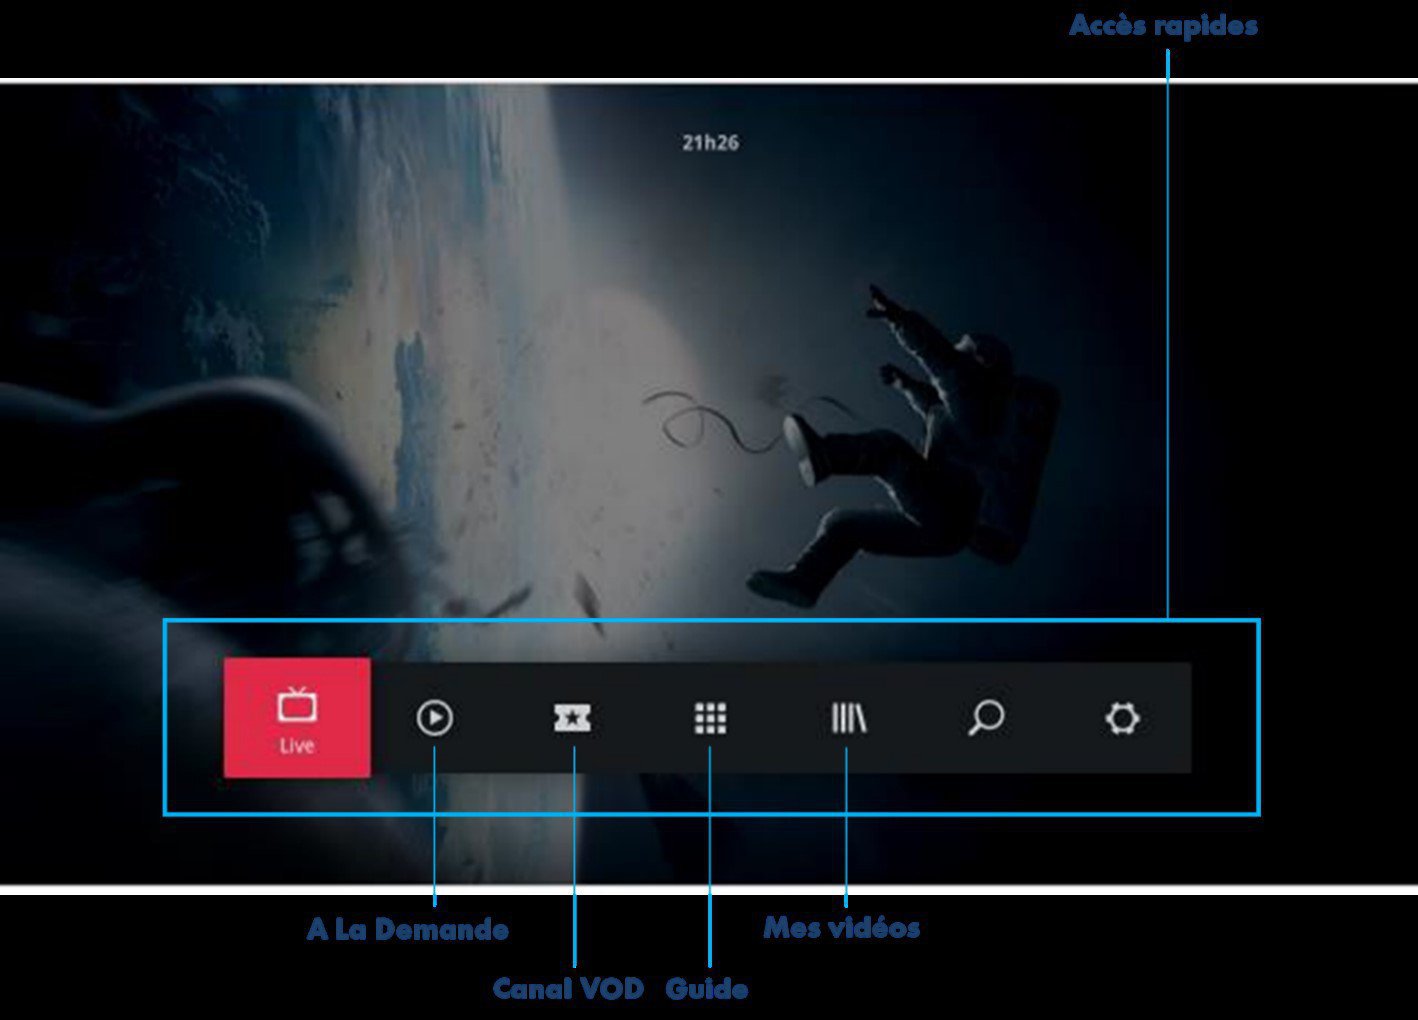The width and height of the screenshot is (1418, 1020).
Task: Open Mes vidéos library icon
Action: [x=848, y=718]
